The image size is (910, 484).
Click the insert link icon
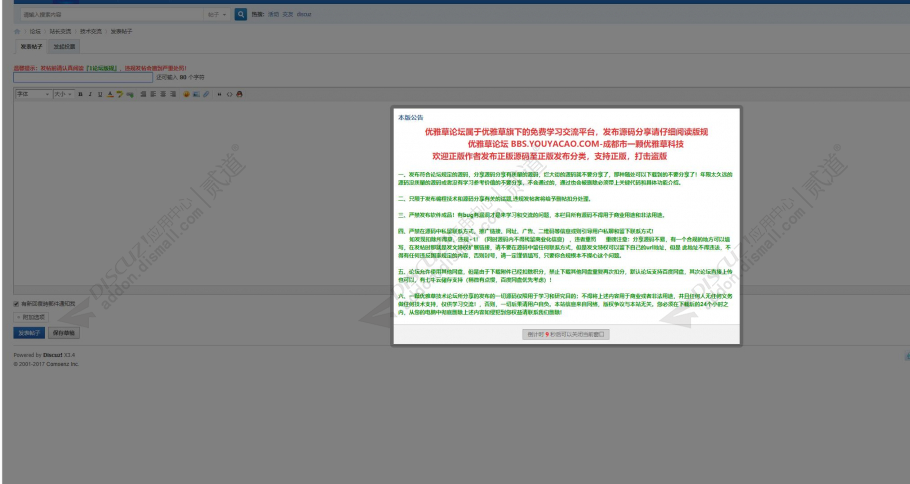click(x=130, y=94)
